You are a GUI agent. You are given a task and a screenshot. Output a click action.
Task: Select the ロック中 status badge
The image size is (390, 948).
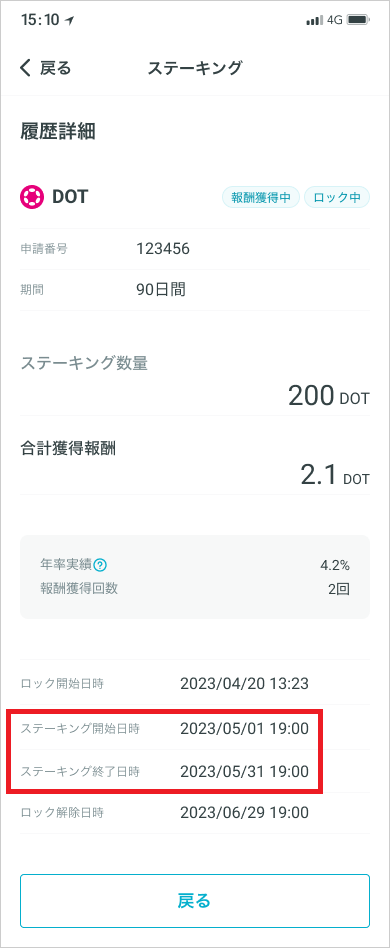pos(337,197)
